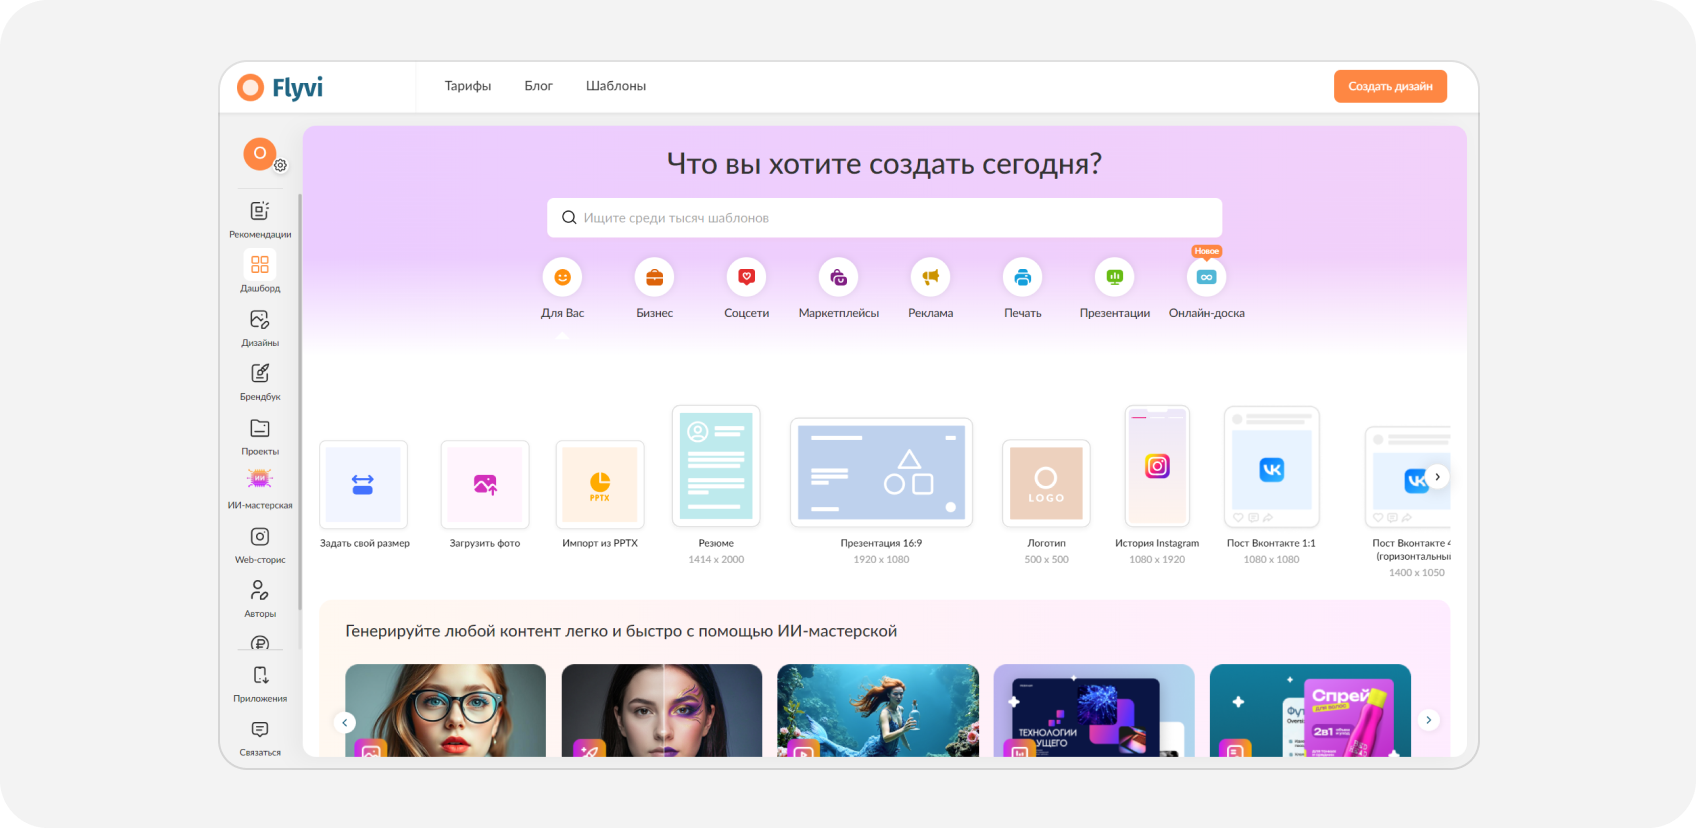Click the Создать дизайн button
This screenshot has height=828, width=1696.
pos(1390,86)
